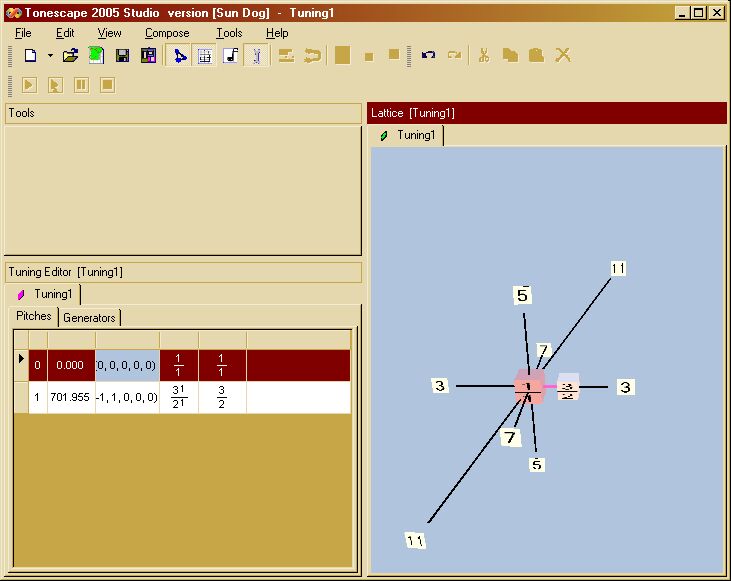Click the New document icon
Image resolution: width=731 pixels, height=581 pixels.
pyautogui.click(x=30, y=56)
